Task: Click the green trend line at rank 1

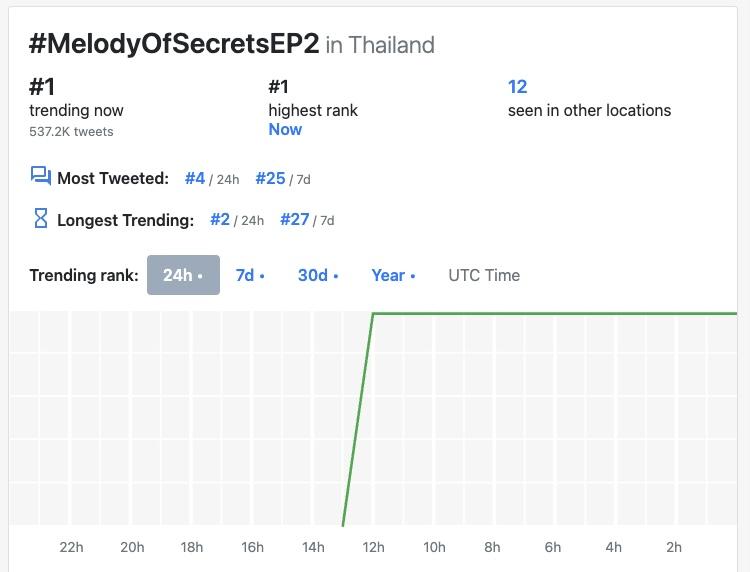Action: pyautogui.click(x=550, y=314)
